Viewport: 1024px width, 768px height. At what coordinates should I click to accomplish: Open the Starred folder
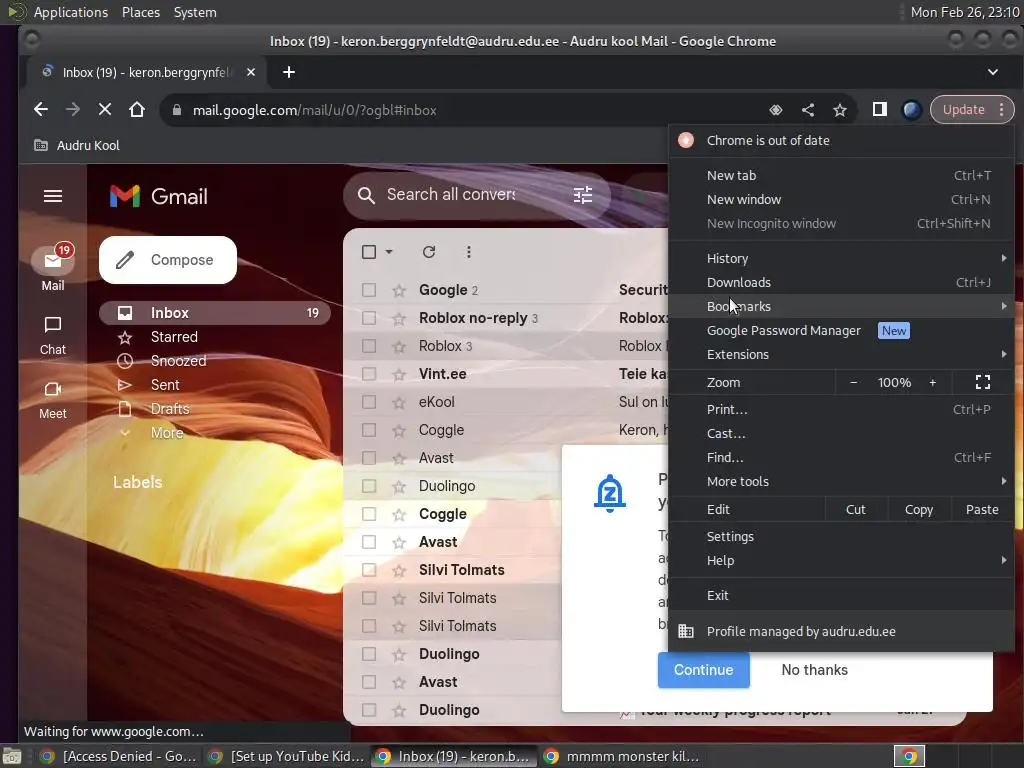pyautogui.click(x=174, y=337)
